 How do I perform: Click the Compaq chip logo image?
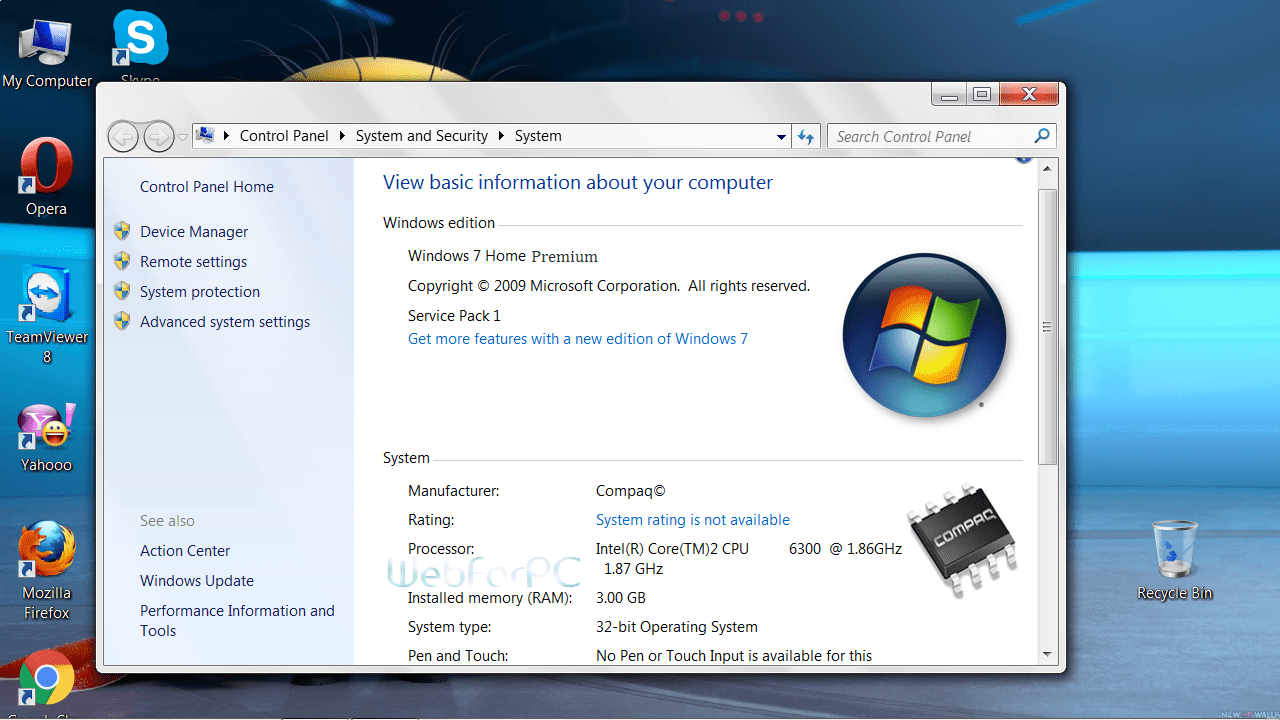pos(962,541)
